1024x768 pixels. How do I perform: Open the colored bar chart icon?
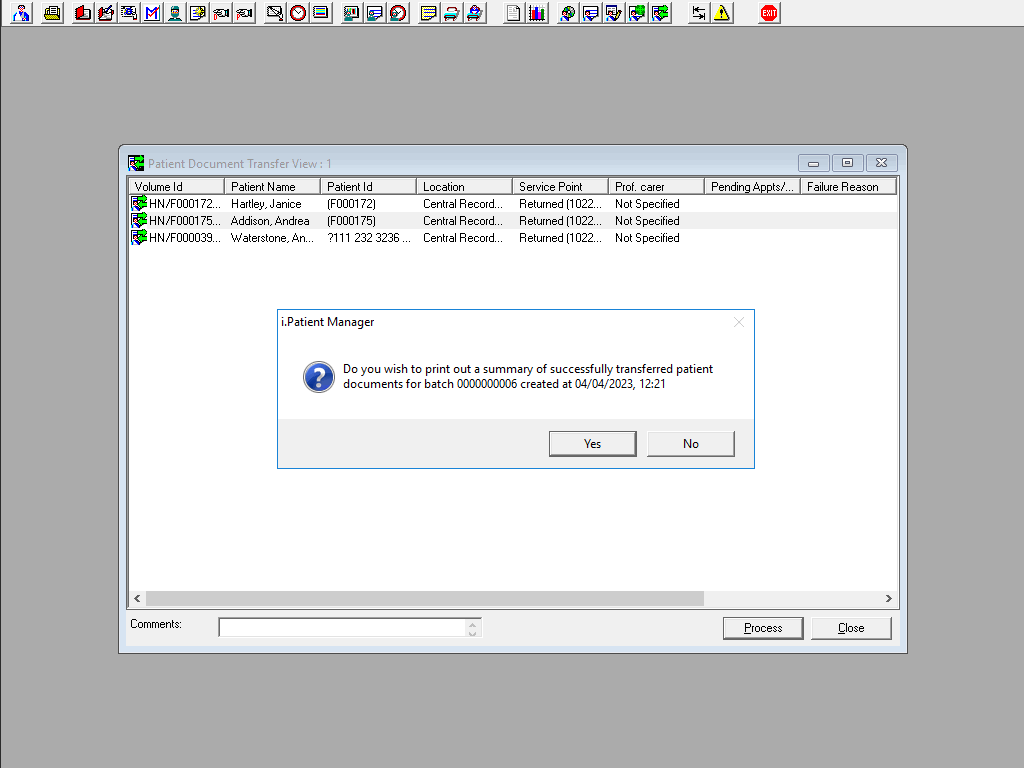pos(537,13)
